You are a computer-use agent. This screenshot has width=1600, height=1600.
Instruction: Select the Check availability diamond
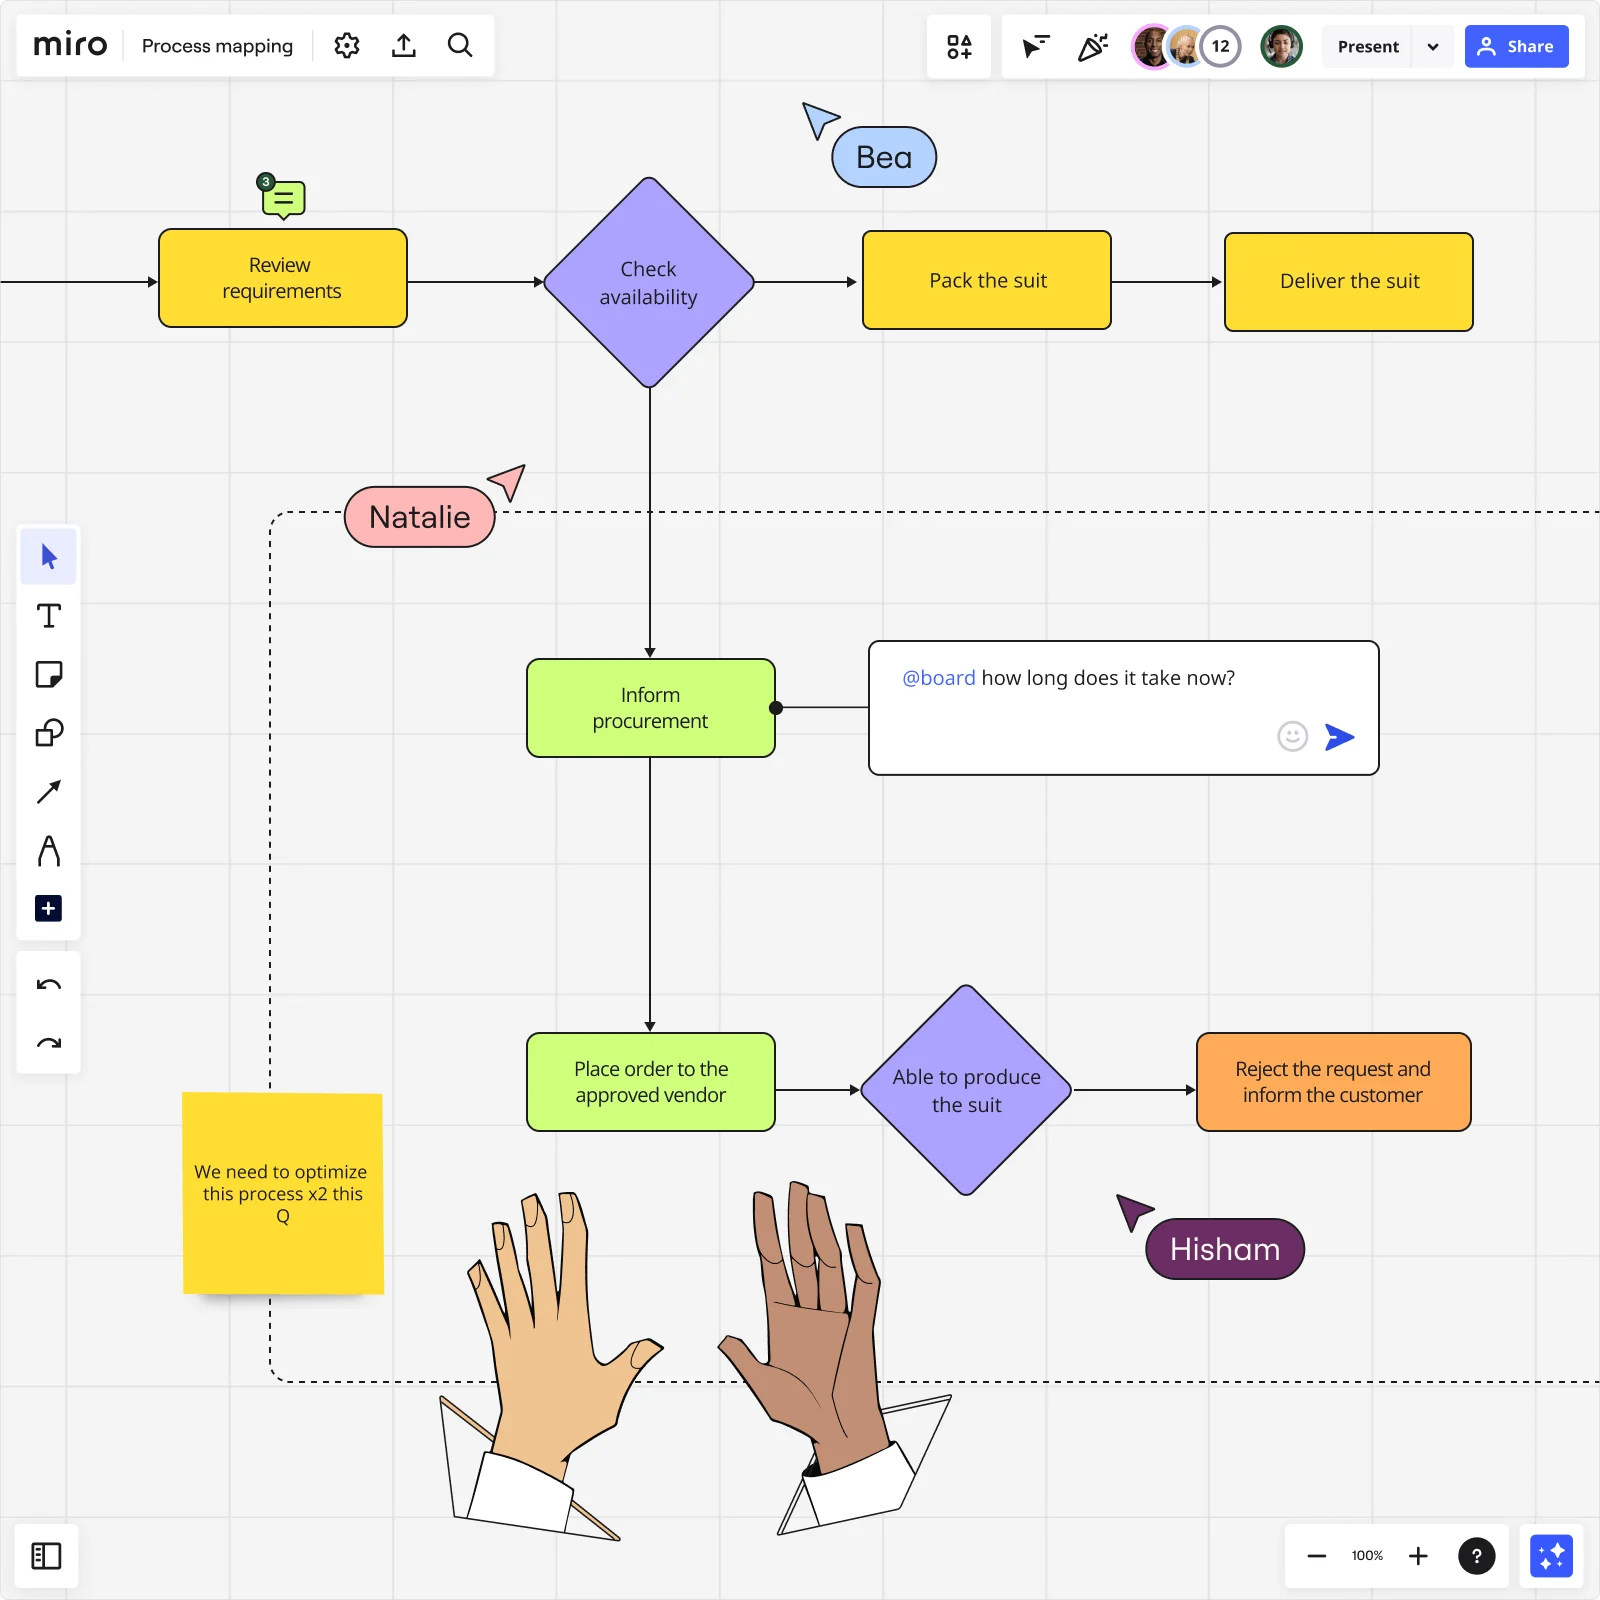tap(649, 283)
